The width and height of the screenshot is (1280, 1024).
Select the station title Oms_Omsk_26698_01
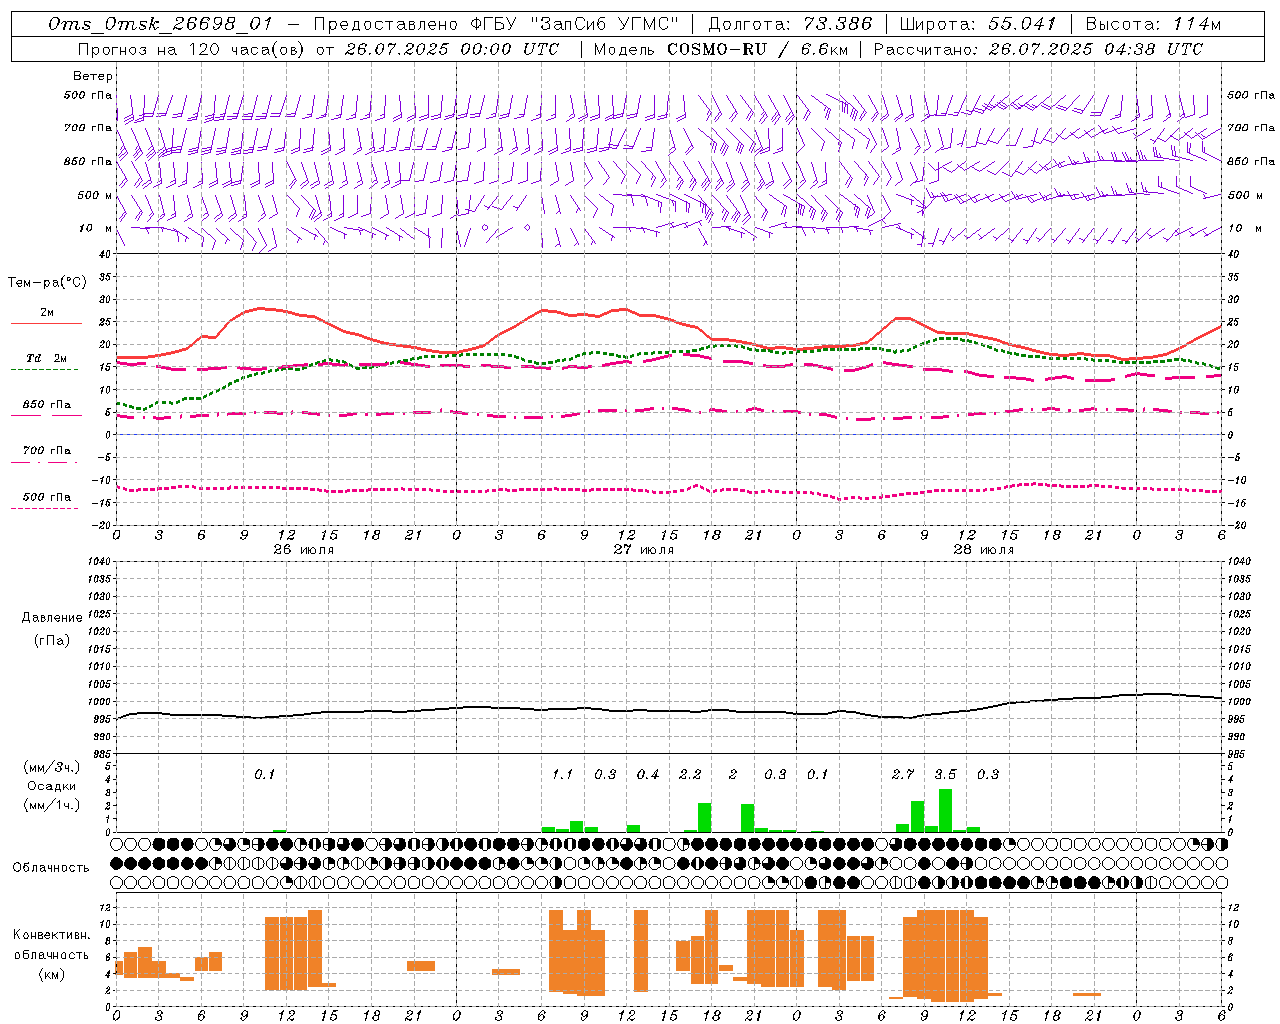coord(159,24)
